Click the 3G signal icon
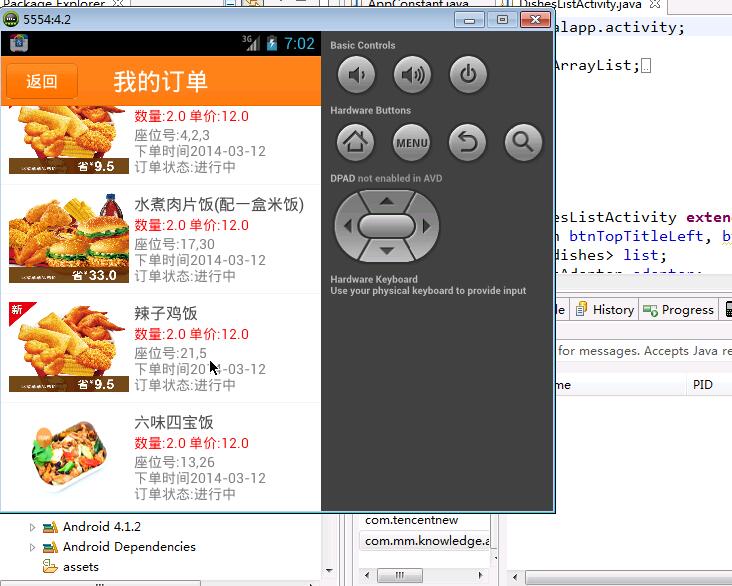Viewport: 732px width, 586px height. [251, 43]
